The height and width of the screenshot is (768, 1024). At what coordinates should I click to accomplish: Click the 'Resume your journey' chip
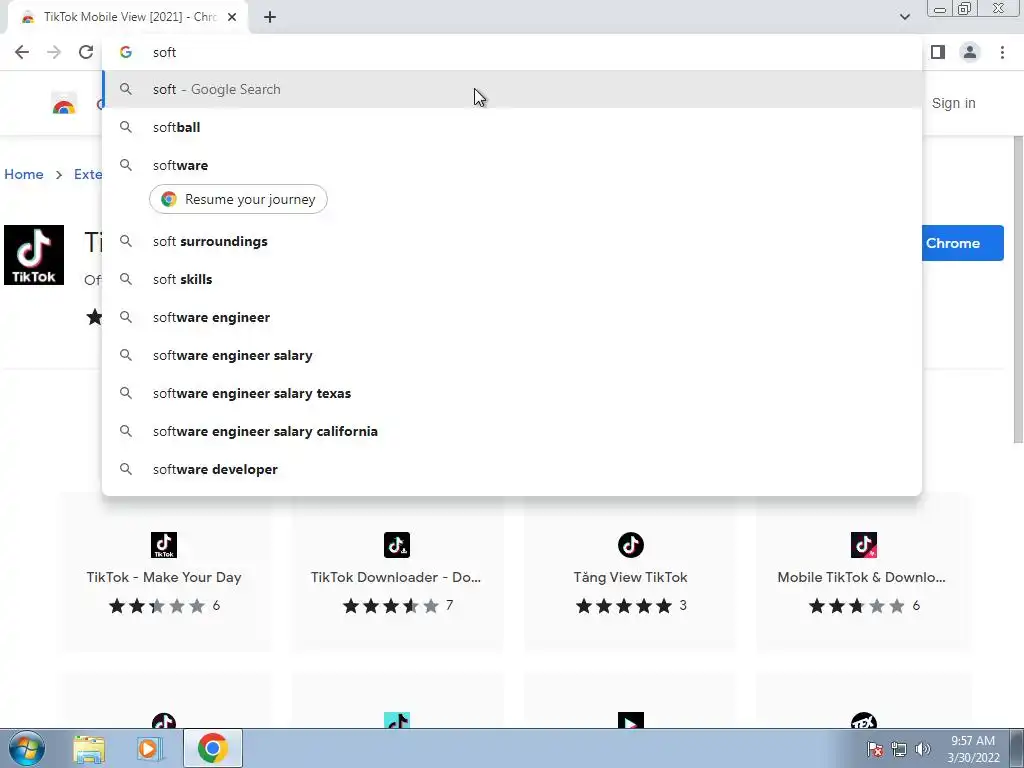point(238,199)
